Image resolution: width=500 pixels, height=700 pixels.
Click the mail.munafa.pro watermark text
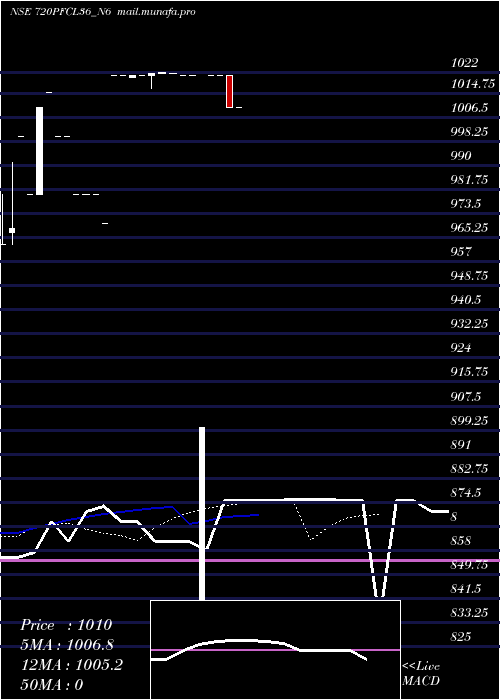click(156, 12)
